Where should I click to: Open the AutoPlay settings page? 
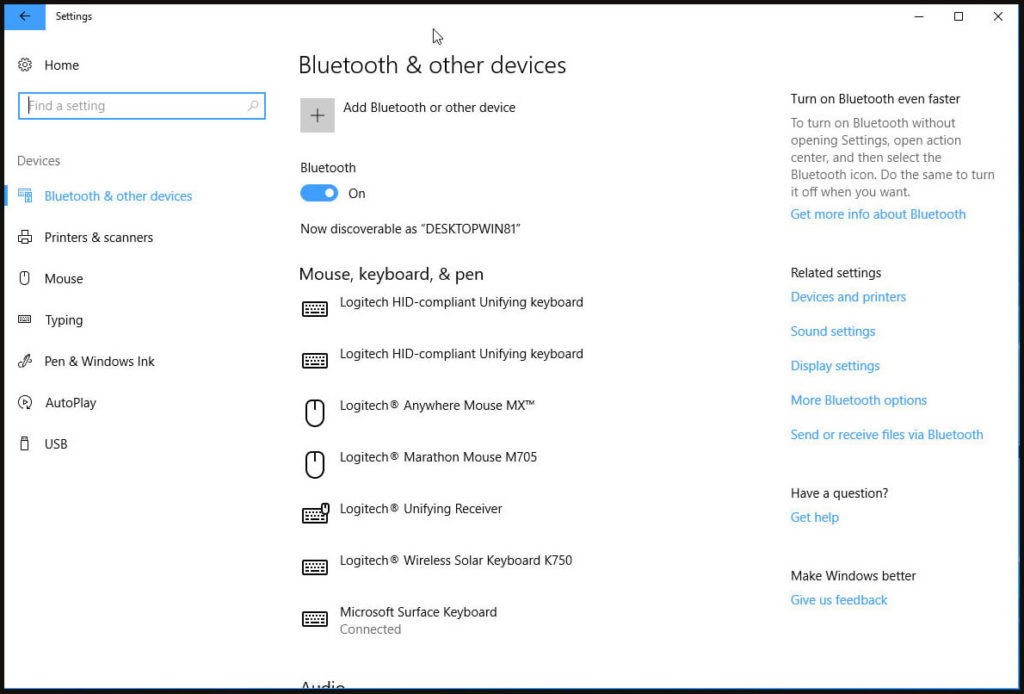pyautogui.click(x=70, y=403)
